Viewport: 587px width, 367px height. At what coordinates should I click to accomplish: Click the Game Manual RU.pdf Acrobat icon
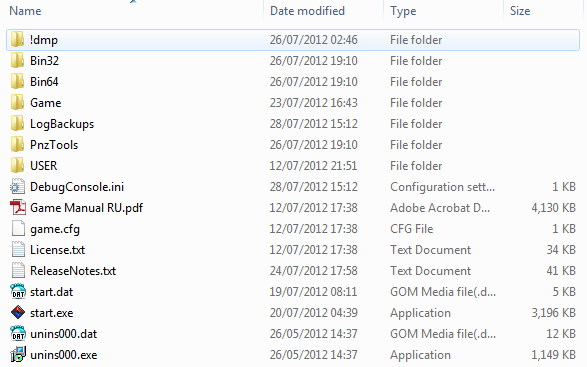tap(18, 207)
